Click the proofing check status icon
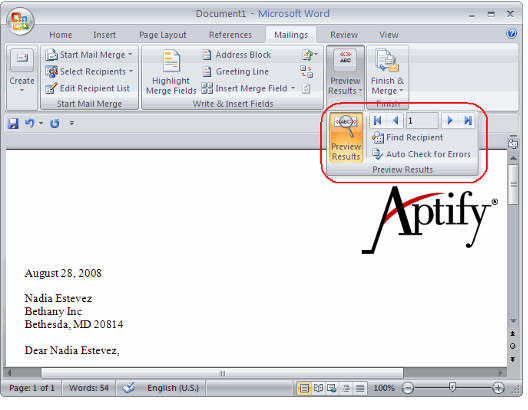The image size is (528, 410). click(x=128, y=388)
